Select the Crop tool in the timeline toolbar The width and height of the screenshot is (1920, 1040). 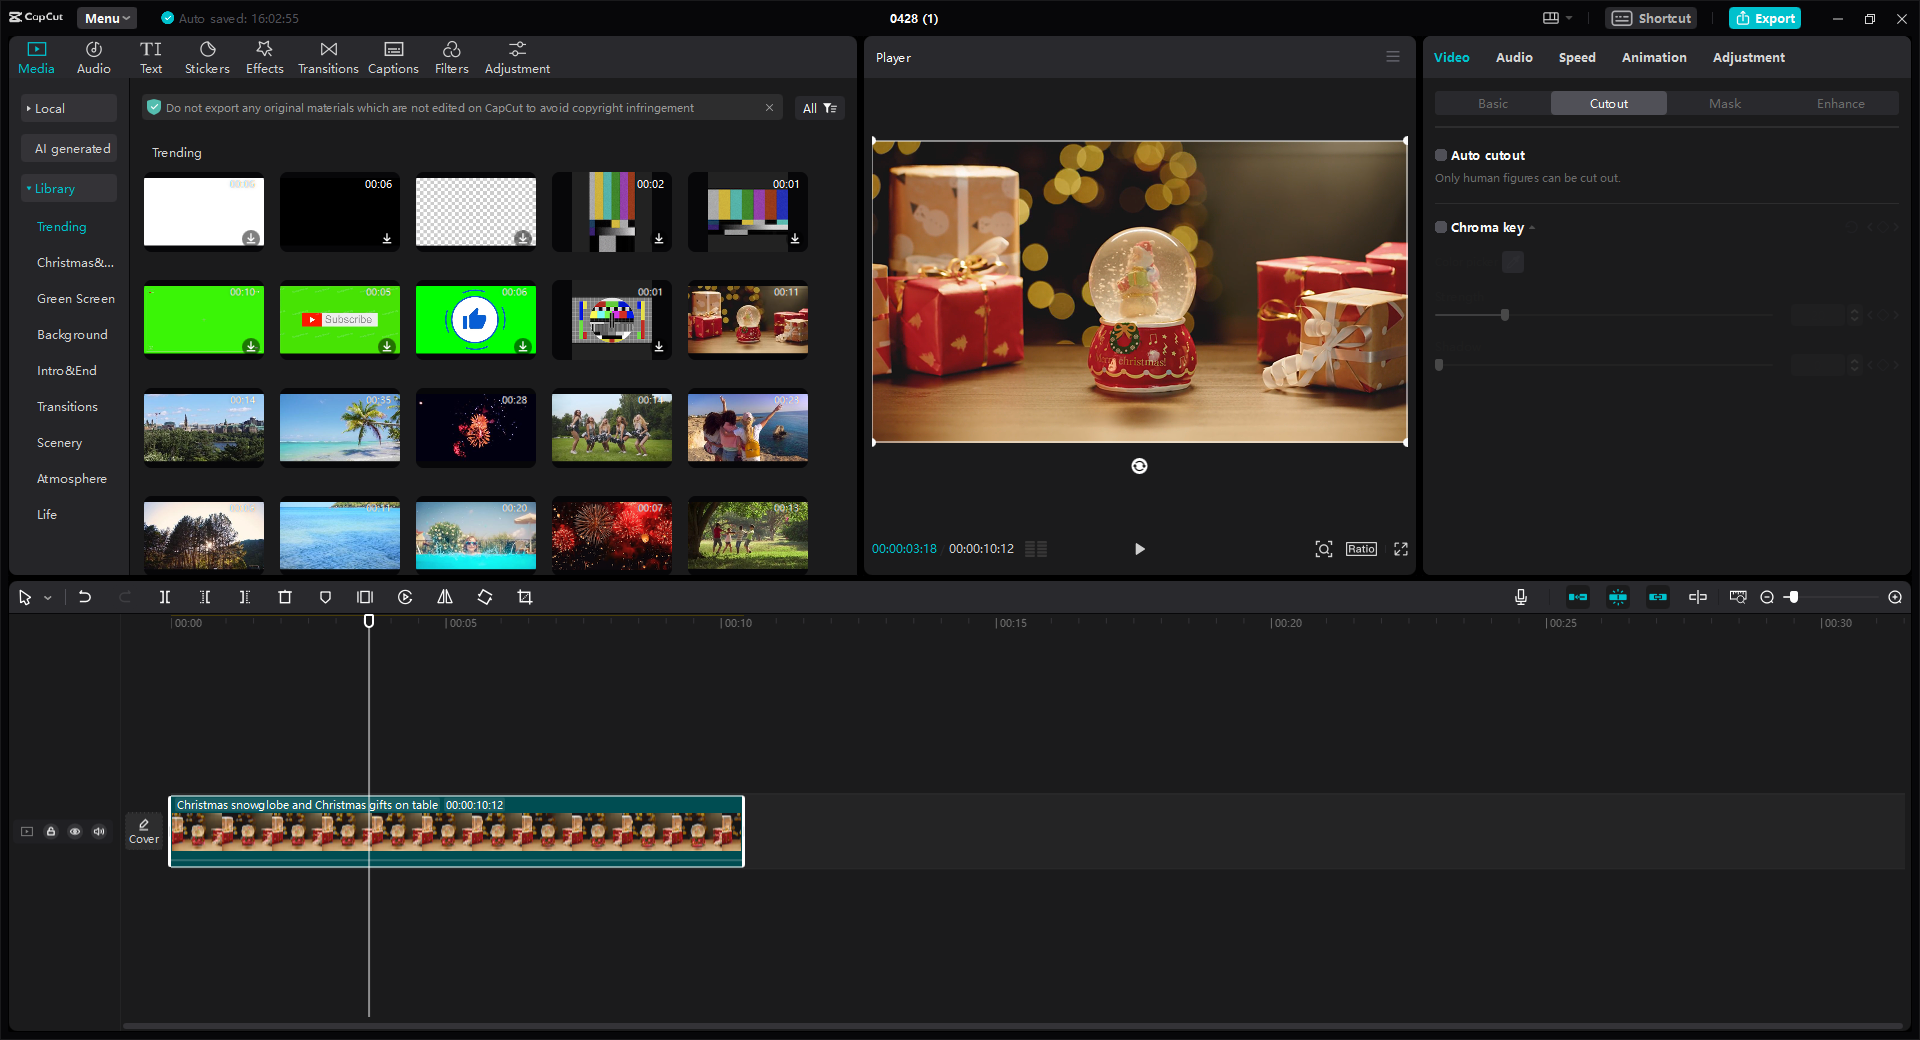coord(525,597)
